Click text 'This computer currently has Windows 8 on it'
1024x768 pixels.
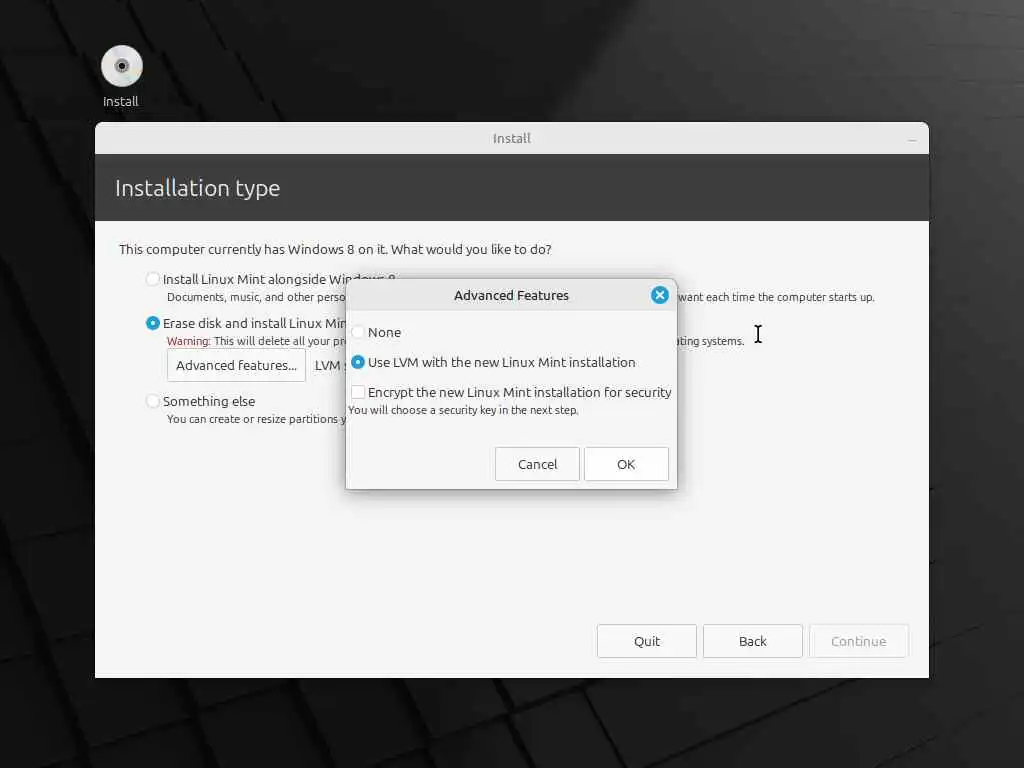[252, 249]
